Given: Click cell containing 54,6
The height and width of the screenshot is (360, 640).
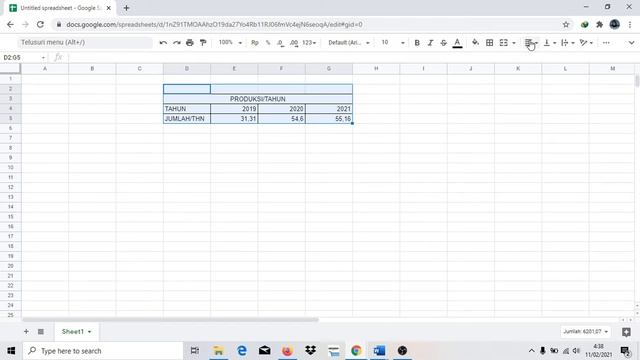Looking at the screenshot, I should pyautogui.click(x=282, y=118).
